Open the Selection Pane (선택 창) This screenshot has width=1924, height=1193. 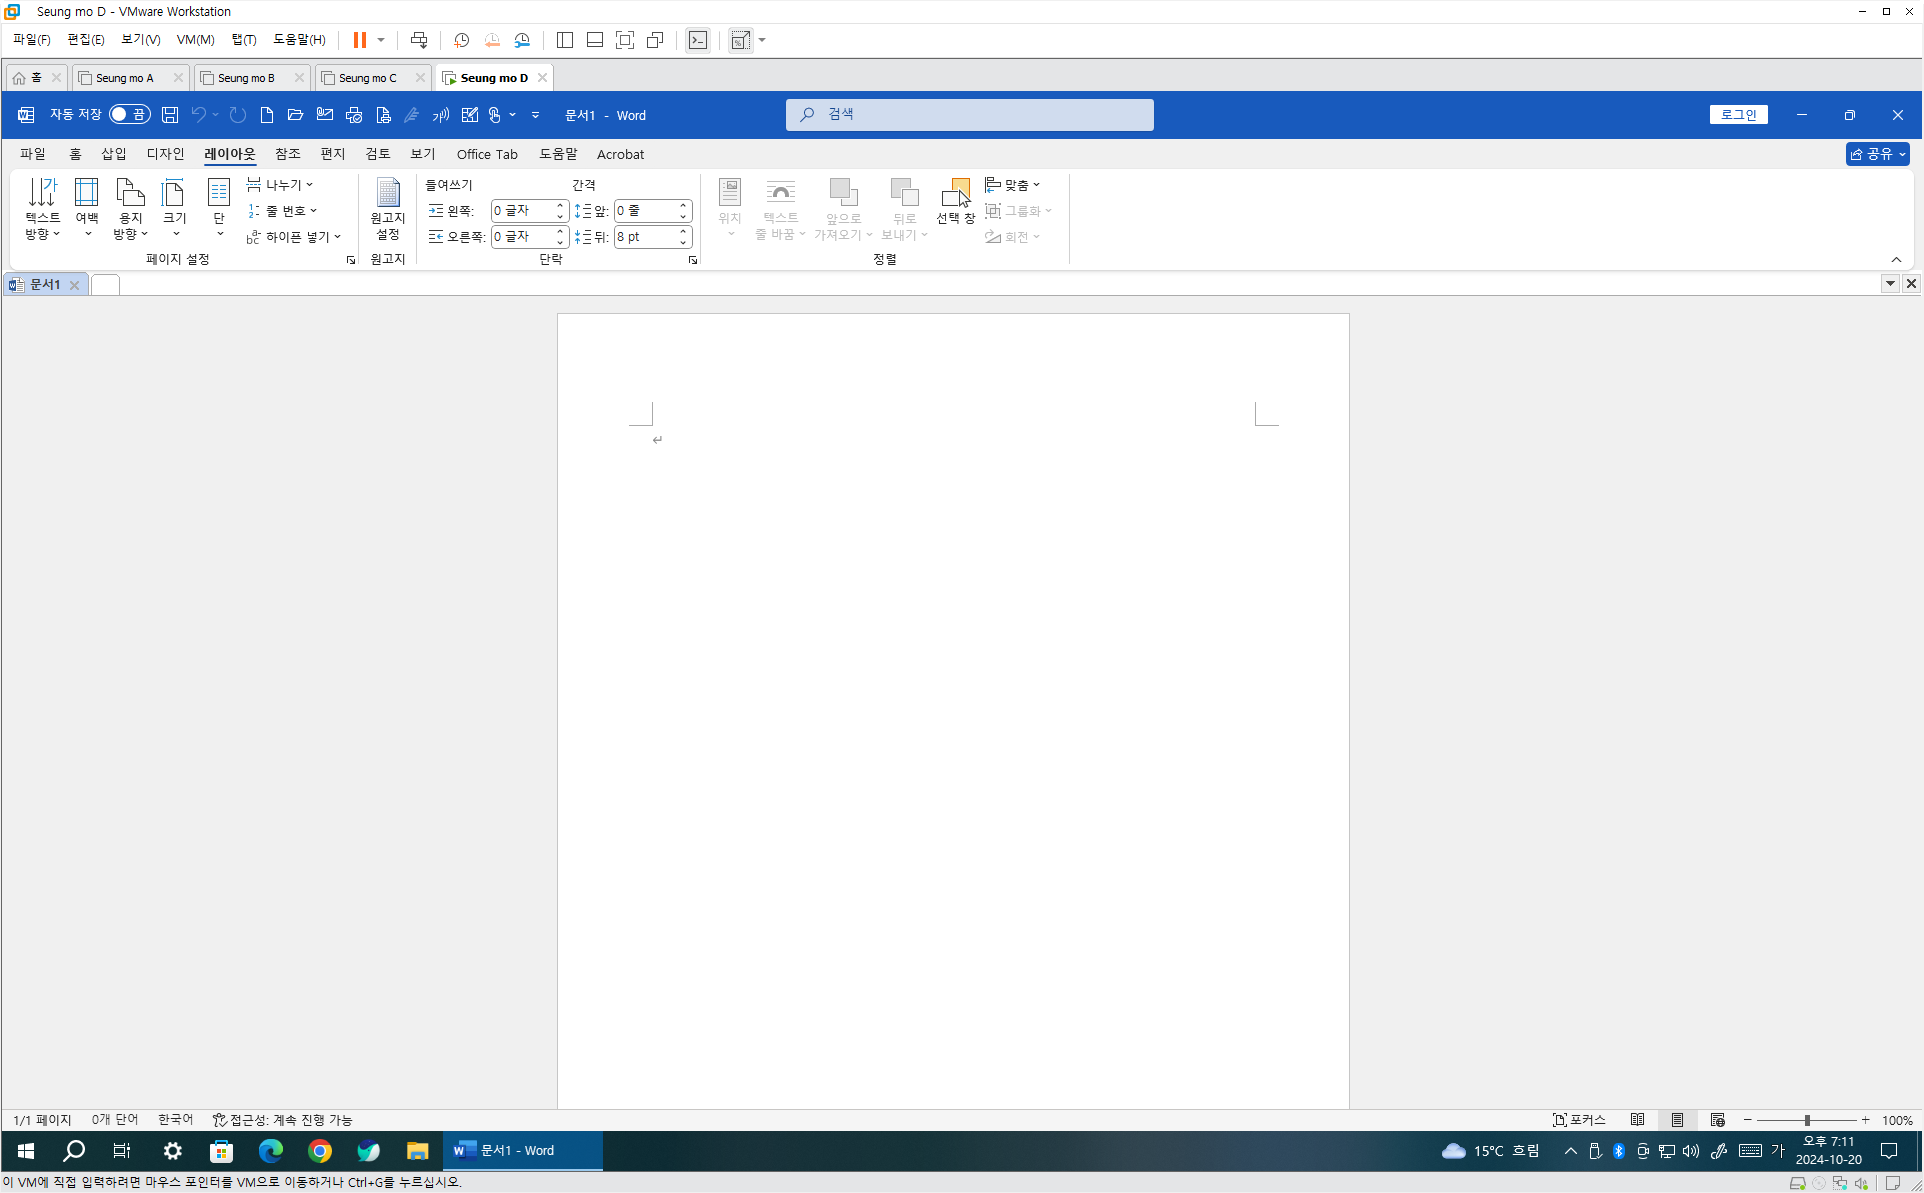[x=955, y=201]
